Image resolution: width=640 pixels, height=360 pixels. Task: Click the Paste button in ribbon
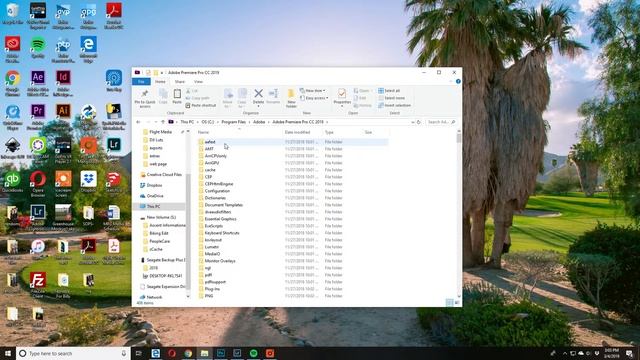pyautogui.click(x=177, y=97)
